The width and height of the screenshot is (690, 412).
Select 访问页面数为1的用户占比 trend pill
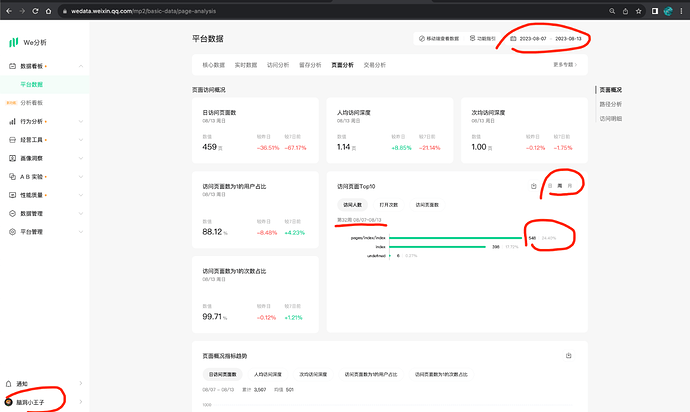[x=371, y=374]
